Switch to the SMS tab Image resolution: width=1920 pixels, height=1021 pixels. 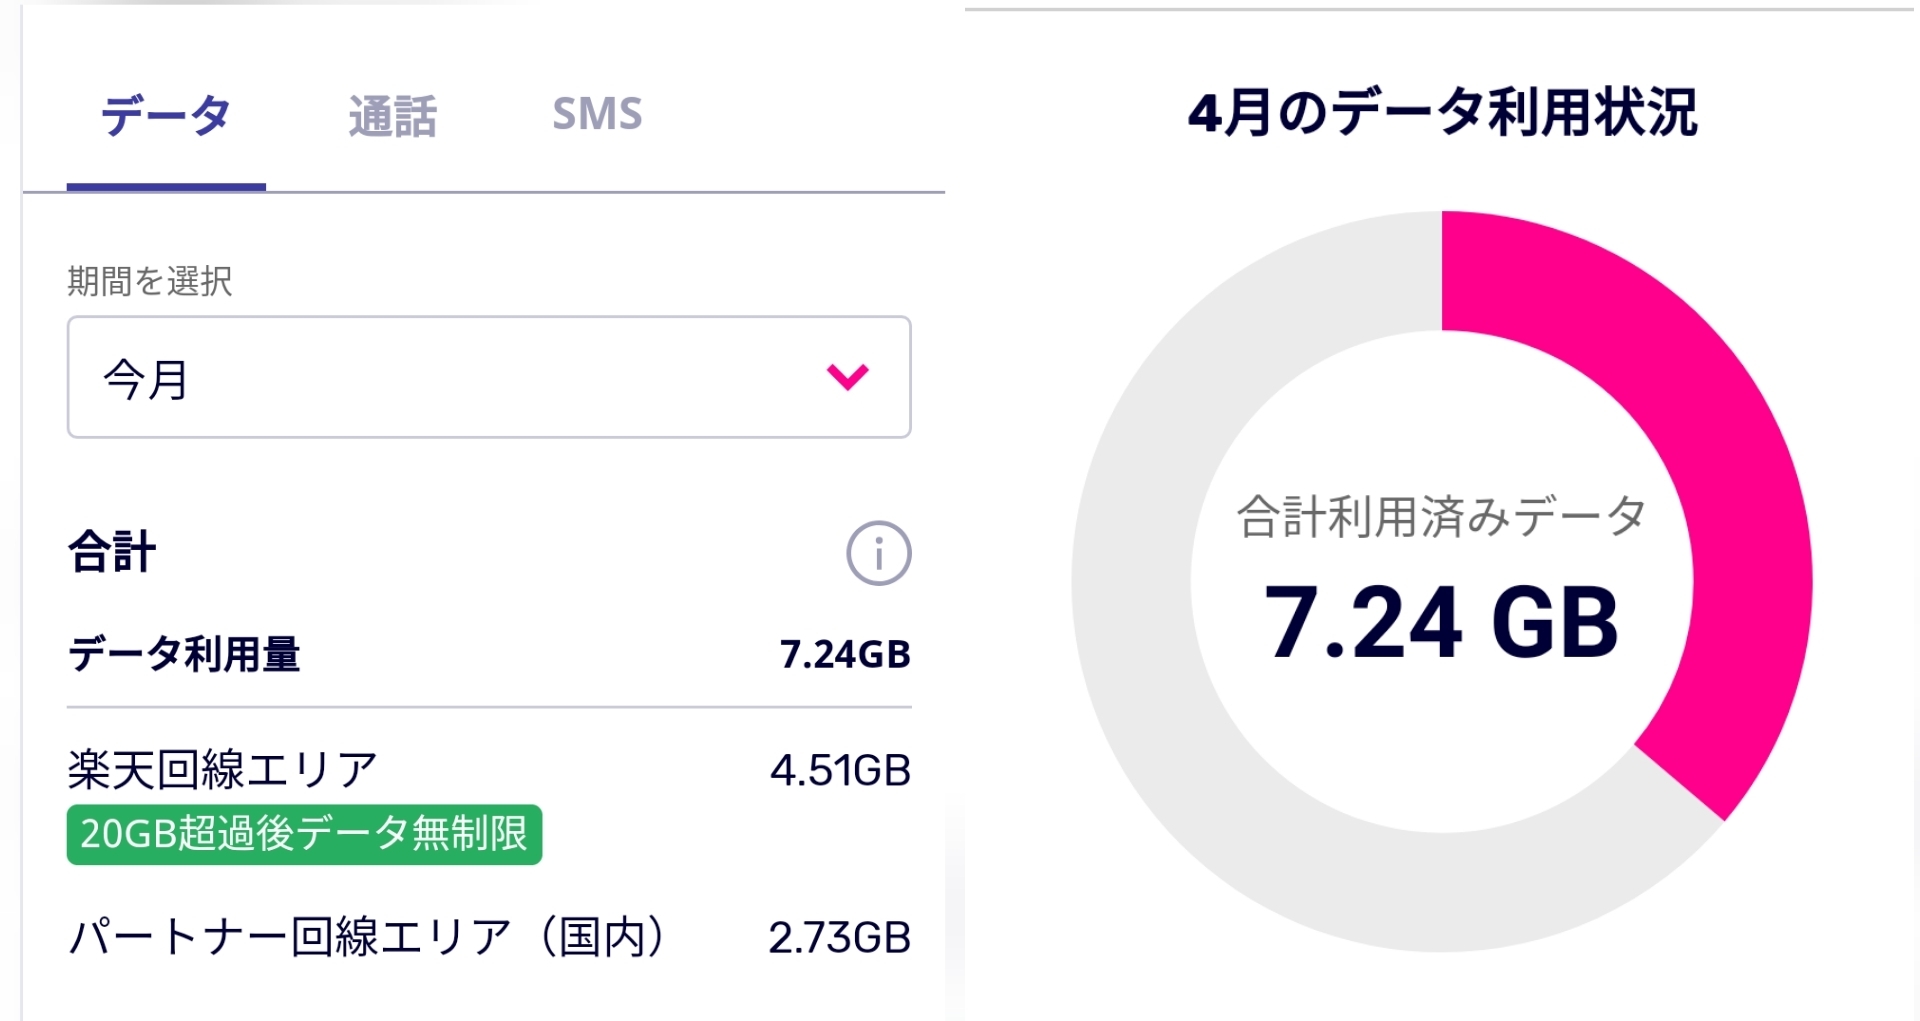pyautogui.click(x=597, y=114)
